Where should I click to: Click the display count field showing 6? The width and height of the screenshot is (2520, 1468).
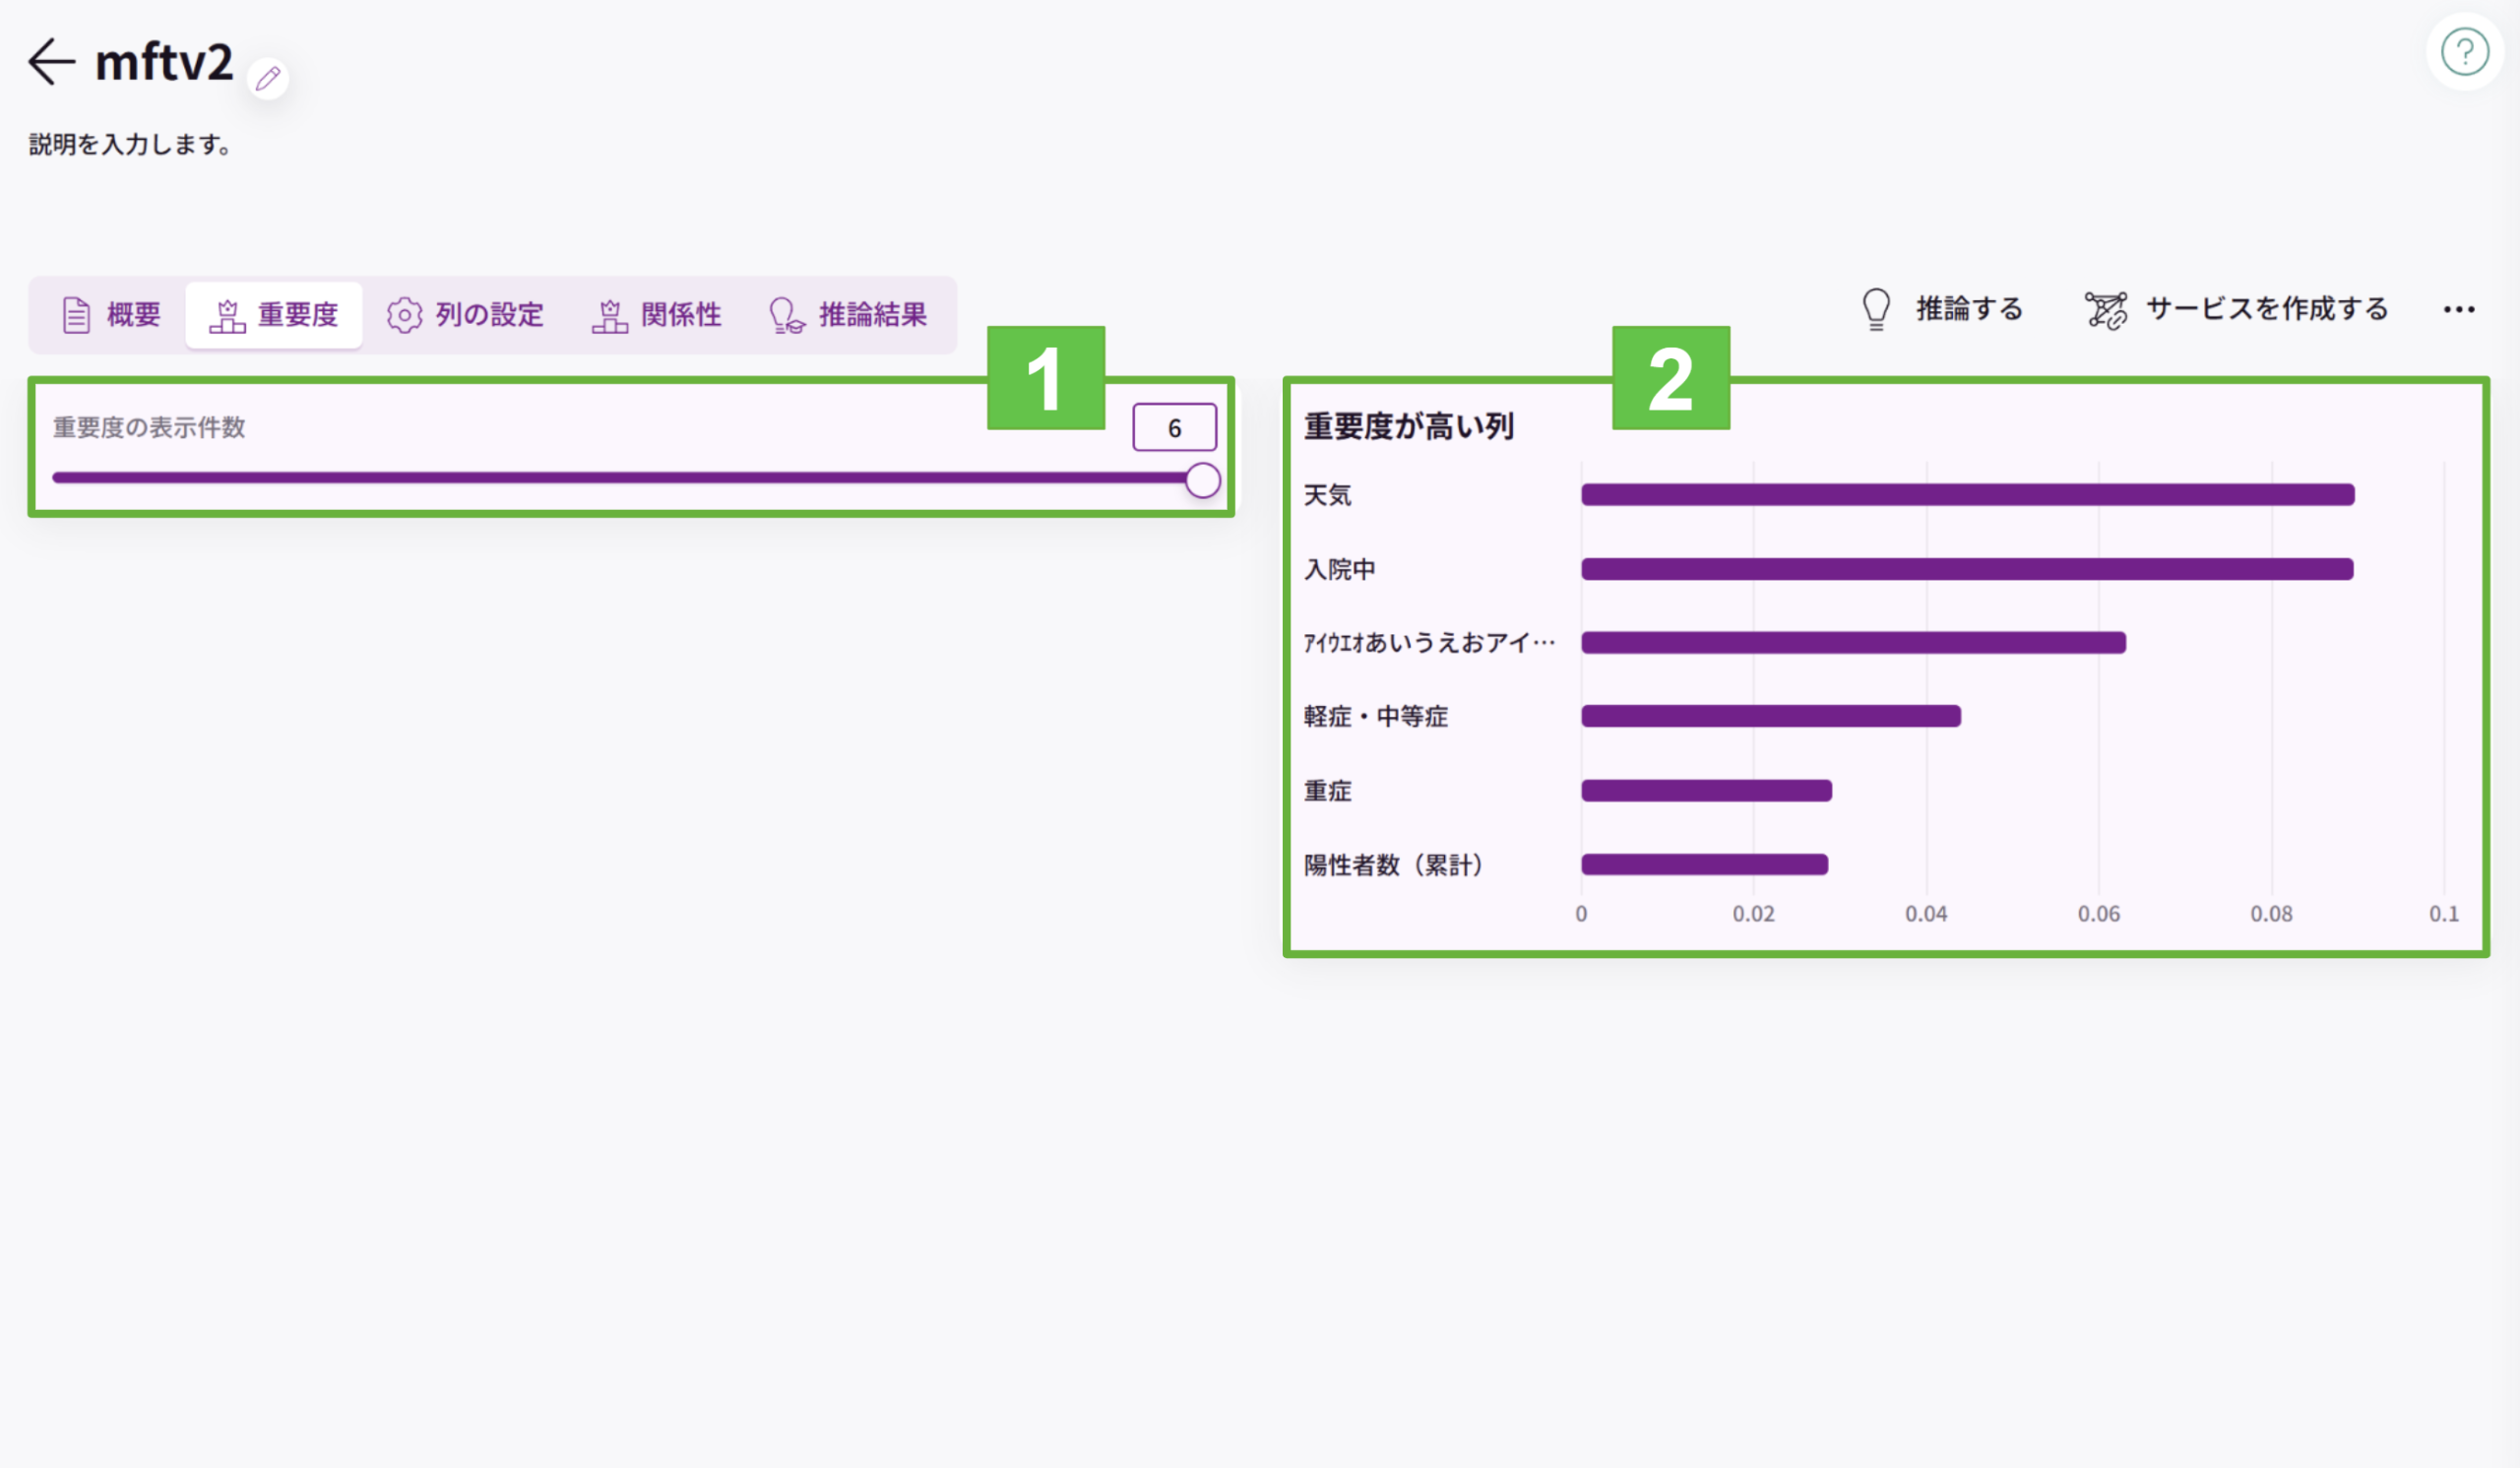pyautogui.click(x=1174, y=428)
